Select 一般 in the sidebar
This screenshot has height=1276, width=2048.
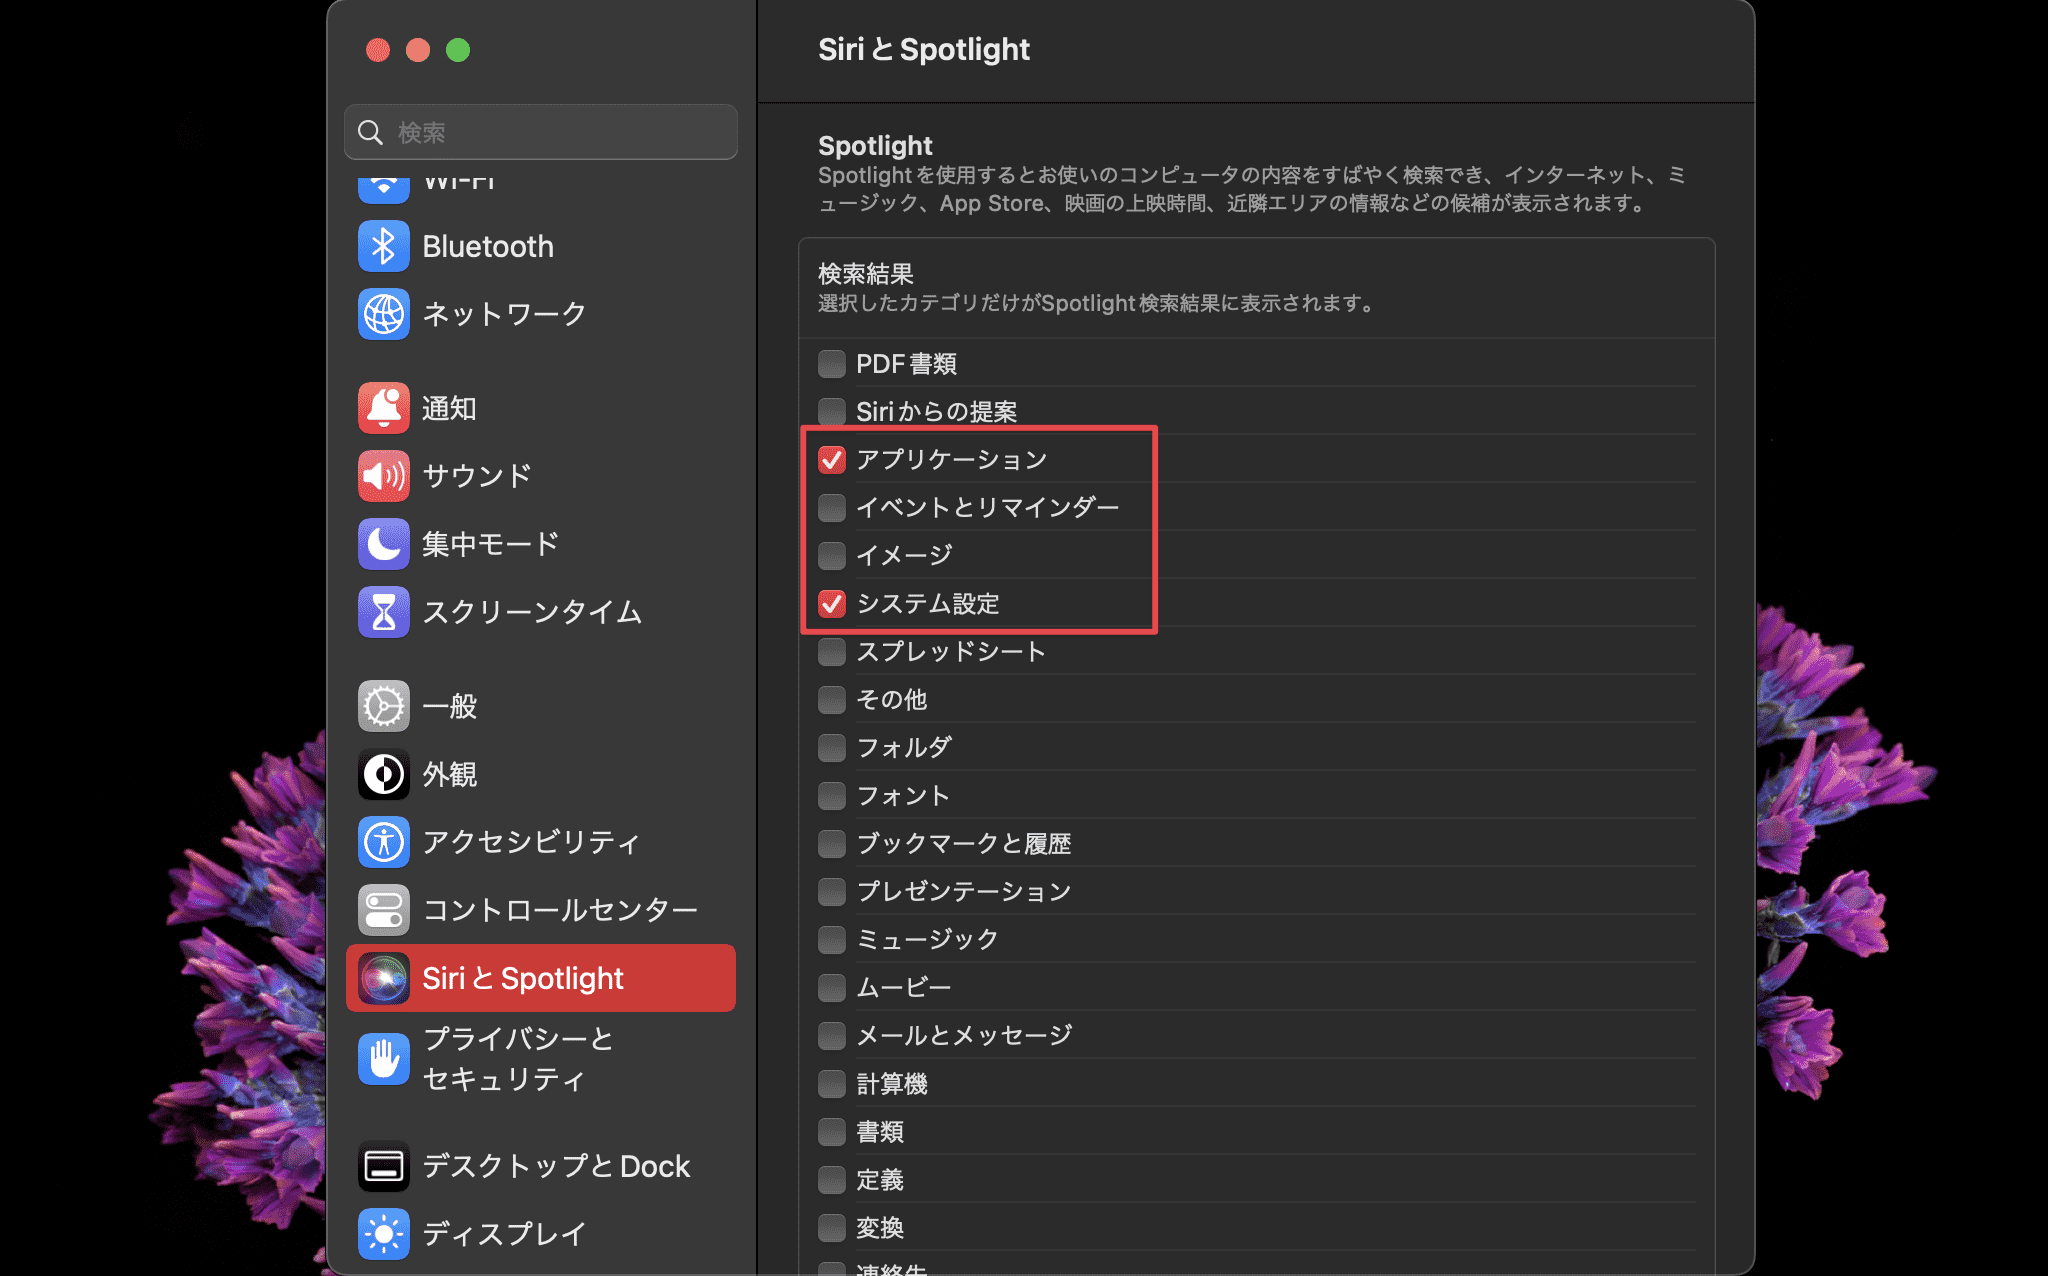[x=449, y=706]
